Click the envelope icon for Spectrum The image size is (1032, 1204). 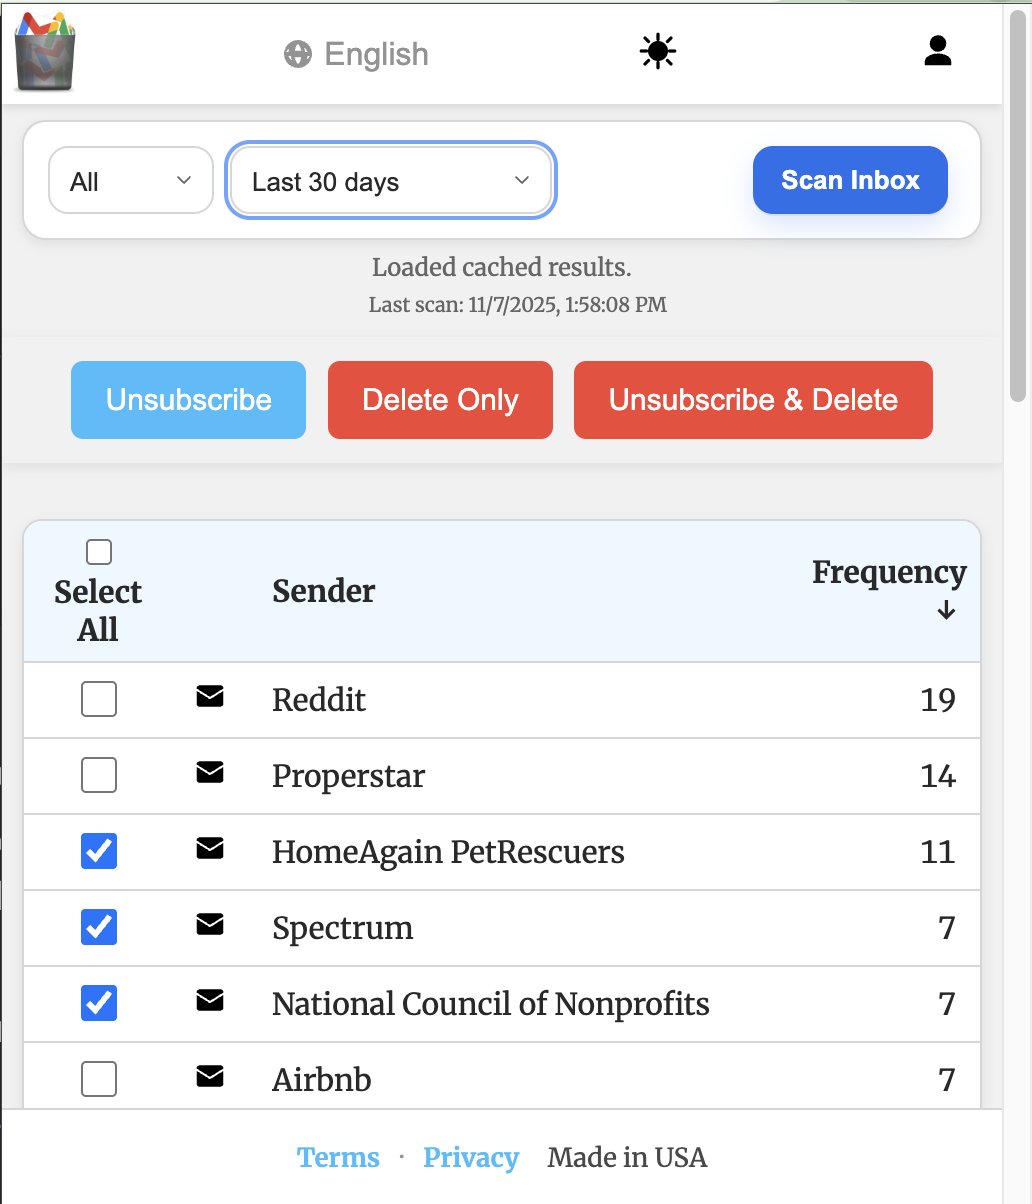[210, 925]
